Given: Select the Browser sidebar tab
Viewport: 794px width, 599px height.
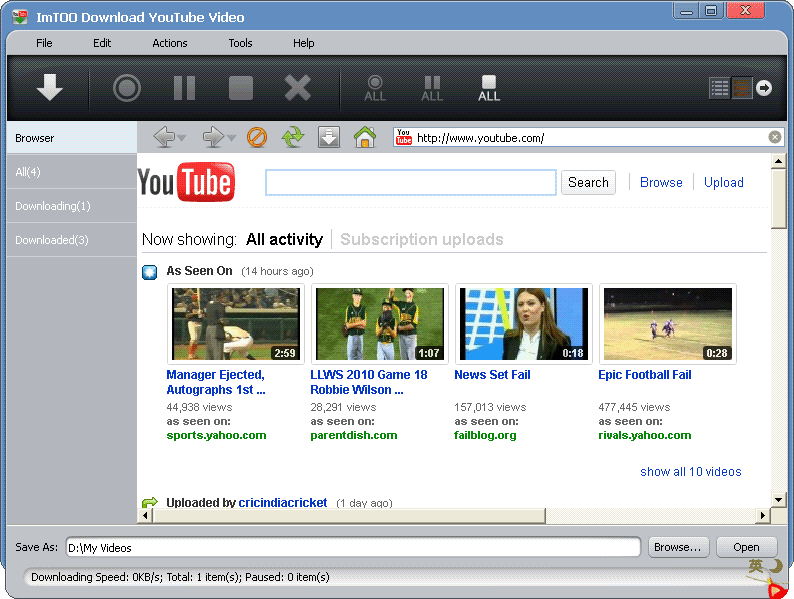Looking at the screenshot, I should coord(72,138).
